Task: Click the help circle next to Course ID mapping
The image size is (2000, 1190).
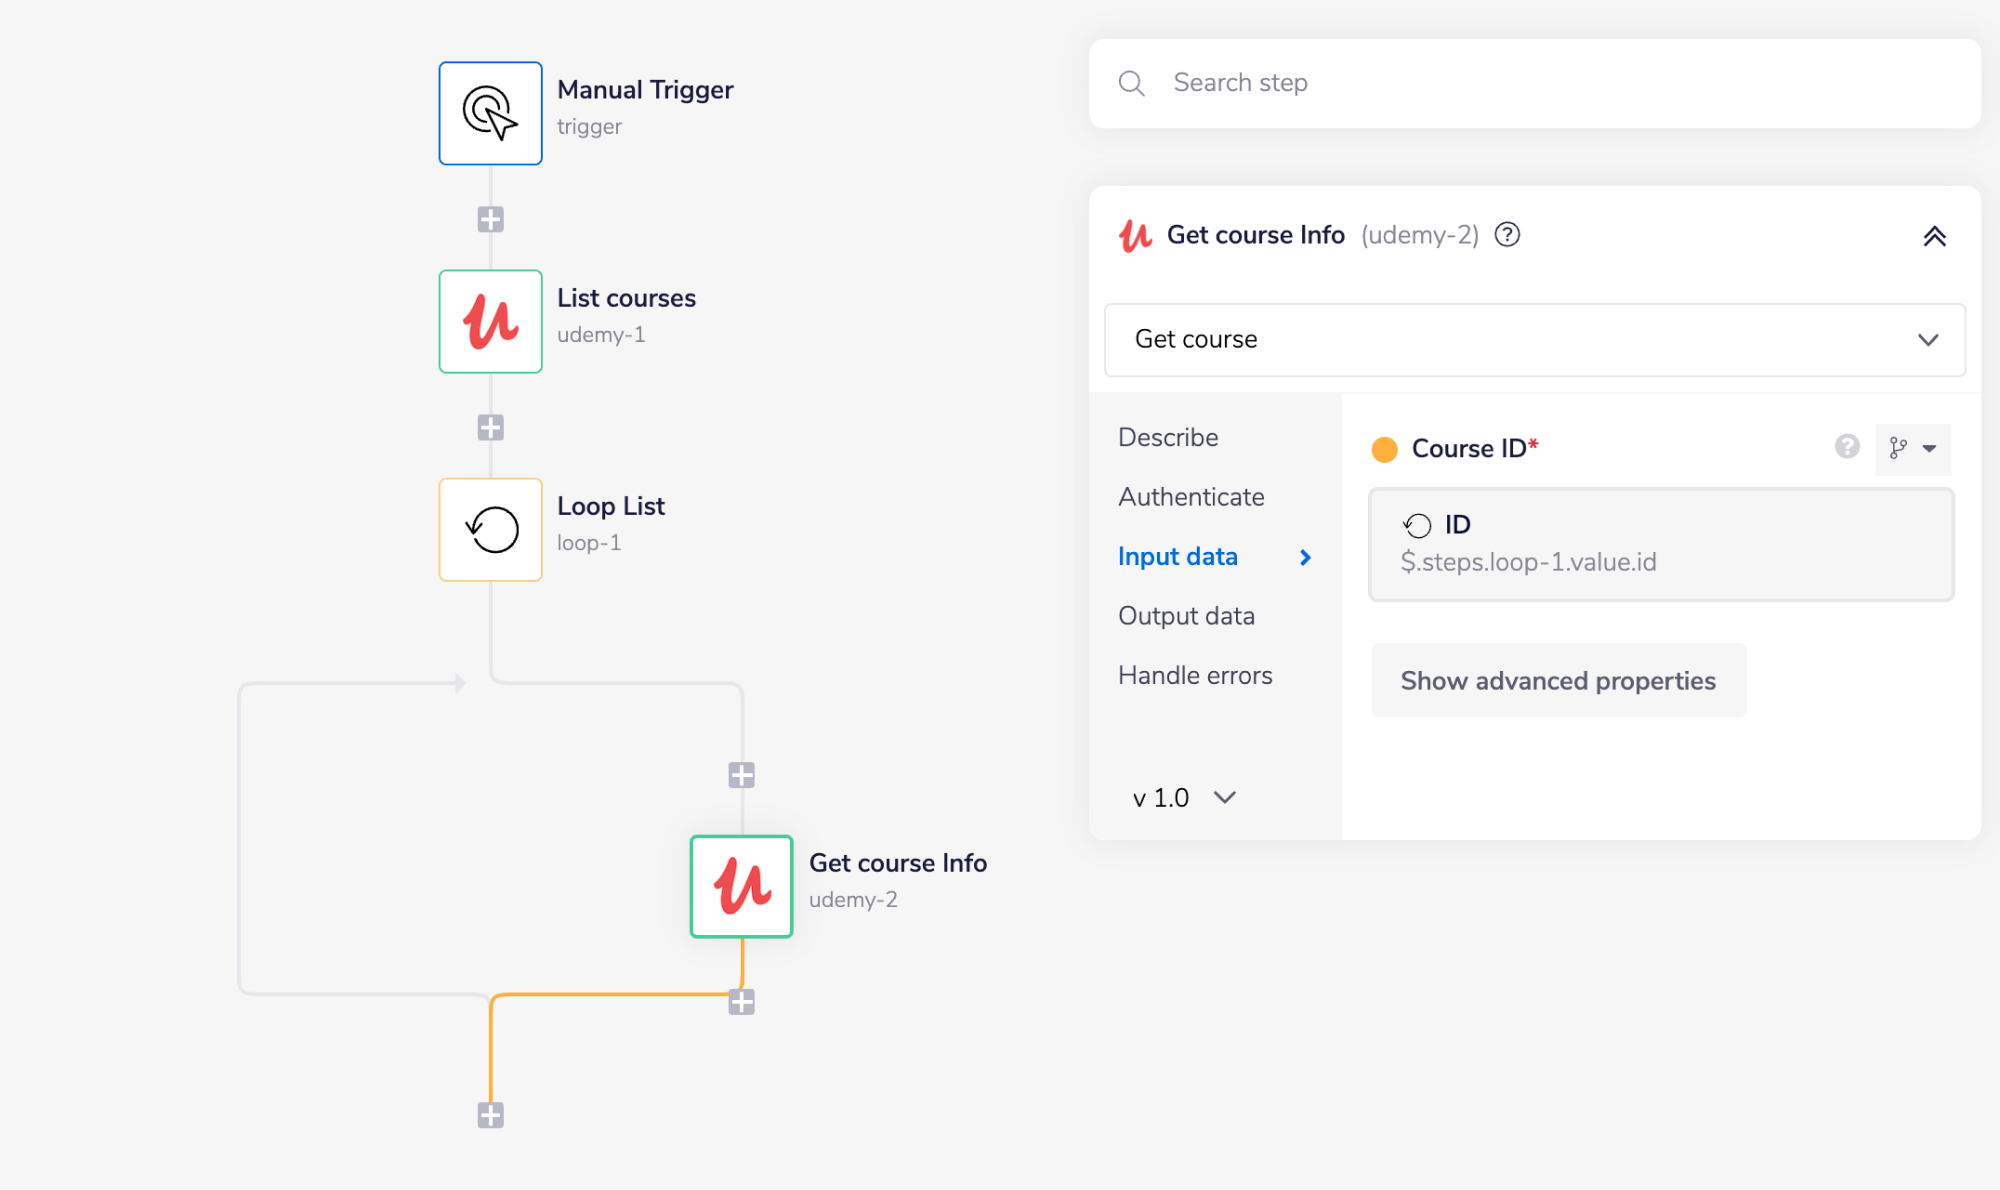Action: click(x=1845, y=447)
